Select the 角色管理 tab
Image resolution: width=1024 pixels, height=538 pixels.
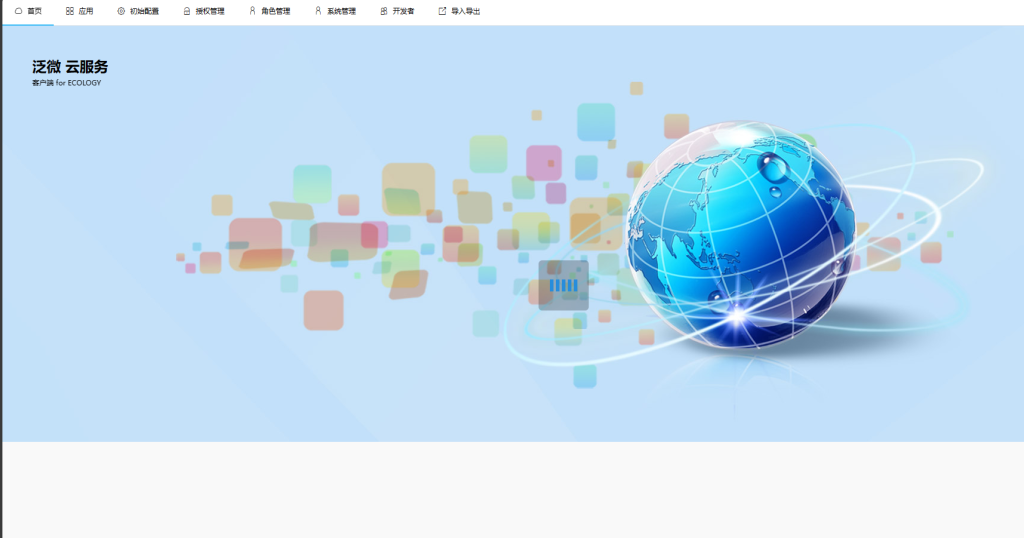269,11
